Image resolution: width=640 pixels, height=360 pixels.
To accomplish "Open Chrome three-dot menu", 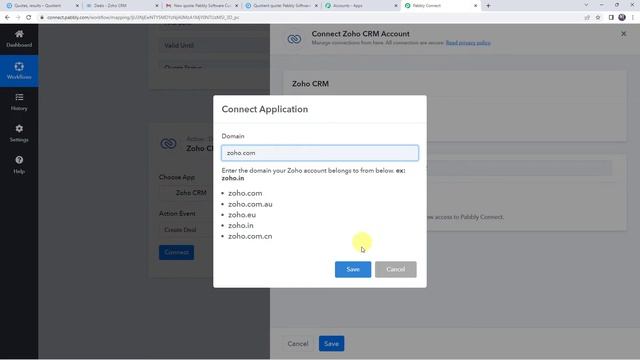I will [633, 18].
